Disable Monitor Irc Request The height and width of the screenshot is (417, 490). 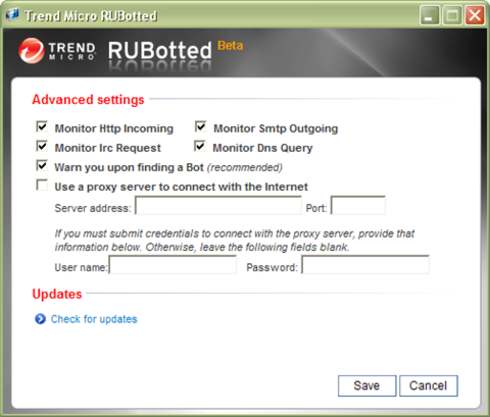tap(42, 146)
